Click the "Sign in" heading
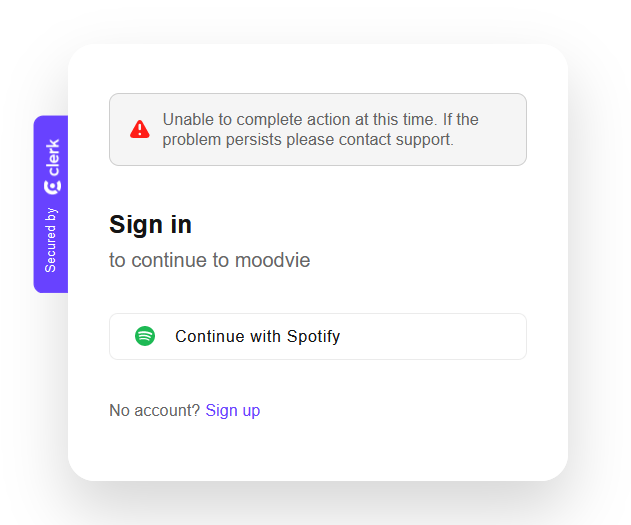 point(150,224)
